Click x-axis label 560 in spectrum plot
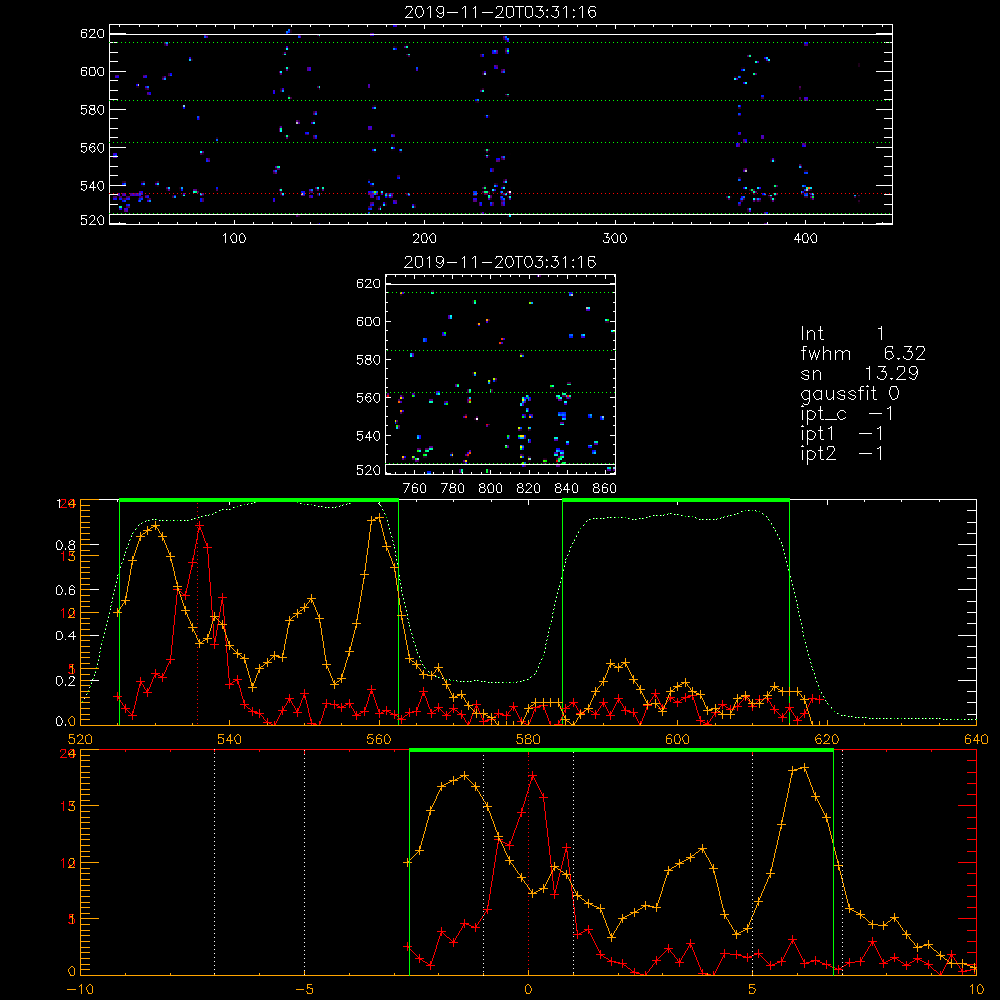Image resolution: width=1000 pixels, height=1000 pixels. (x=379, y=739)
